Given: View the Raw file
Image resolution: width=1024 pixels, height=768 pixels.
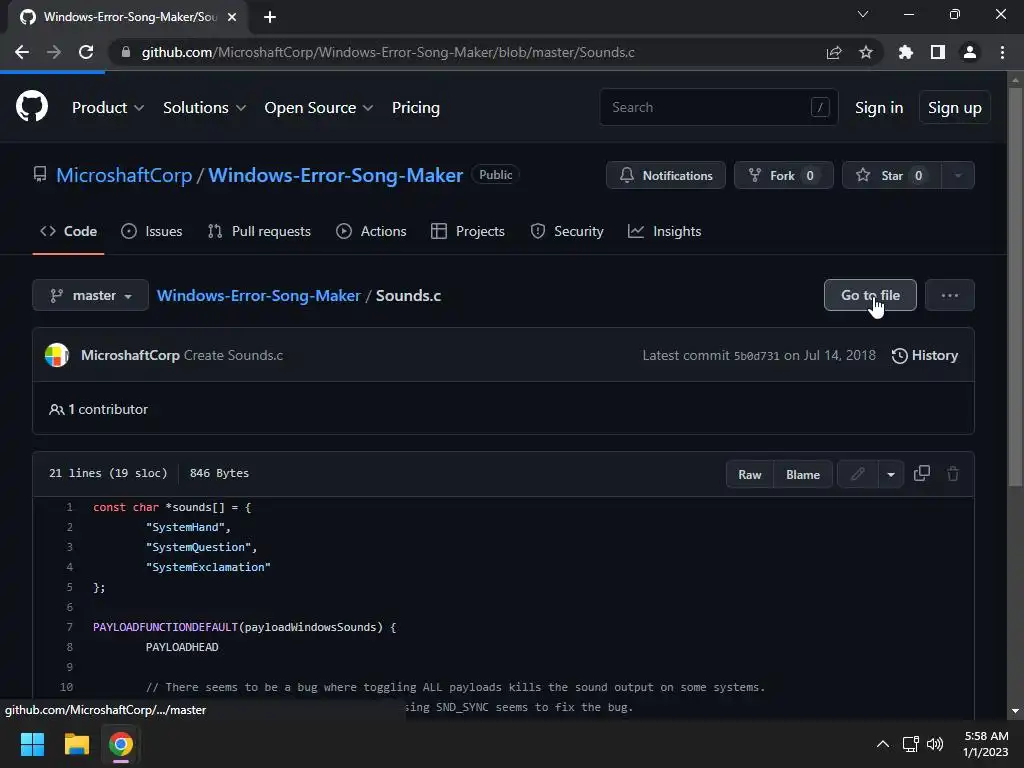Looking at the screenshot, I should pyautogui.click(x=750, y=474).
